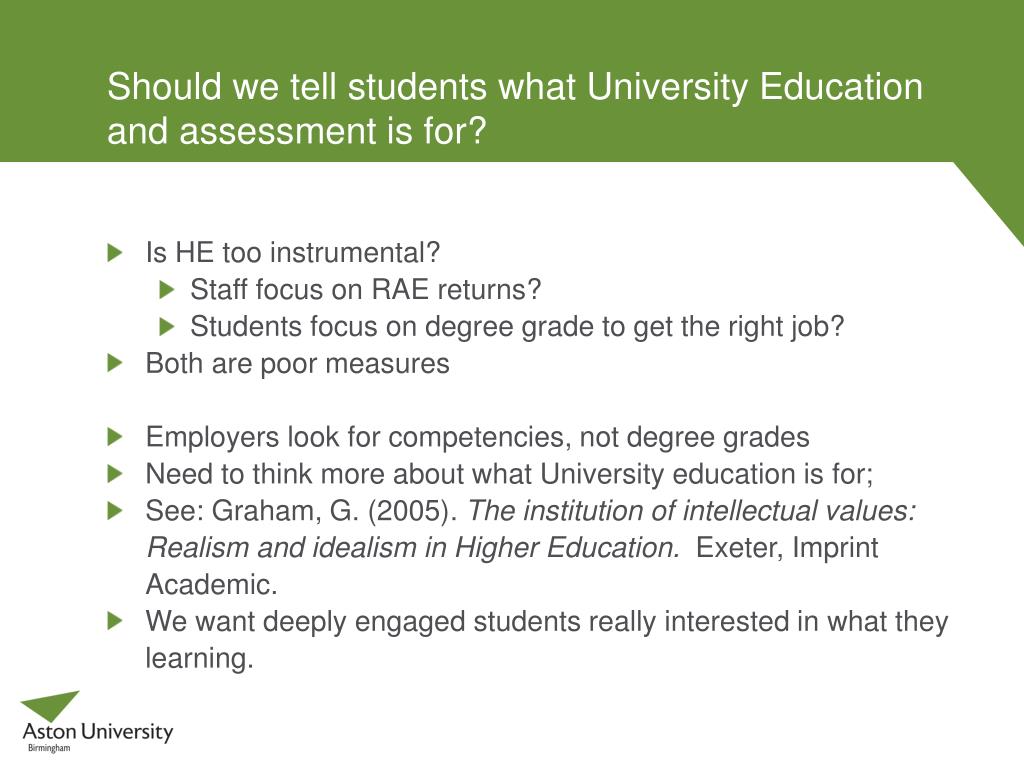Click bullet arrow beside "Students focus on degree grade"
Image resolution: width=1024 pixels, height=768 pixels.
coord(167,327)
